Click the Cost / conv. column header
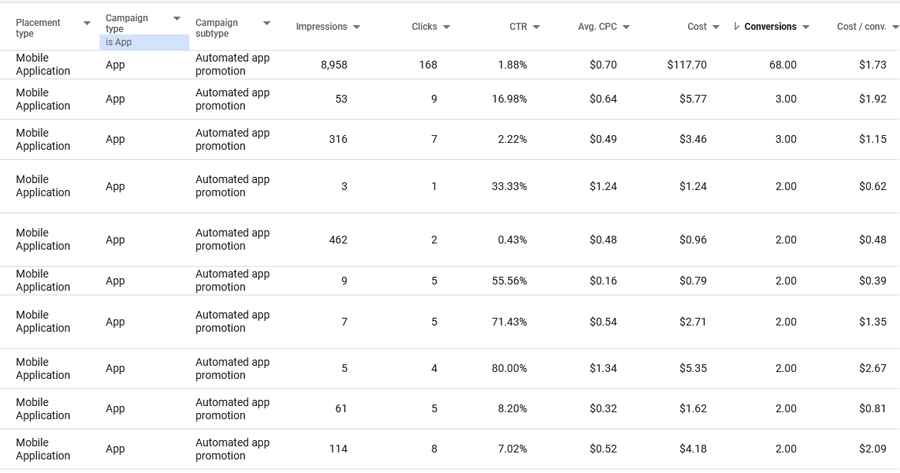 (861, 27)
